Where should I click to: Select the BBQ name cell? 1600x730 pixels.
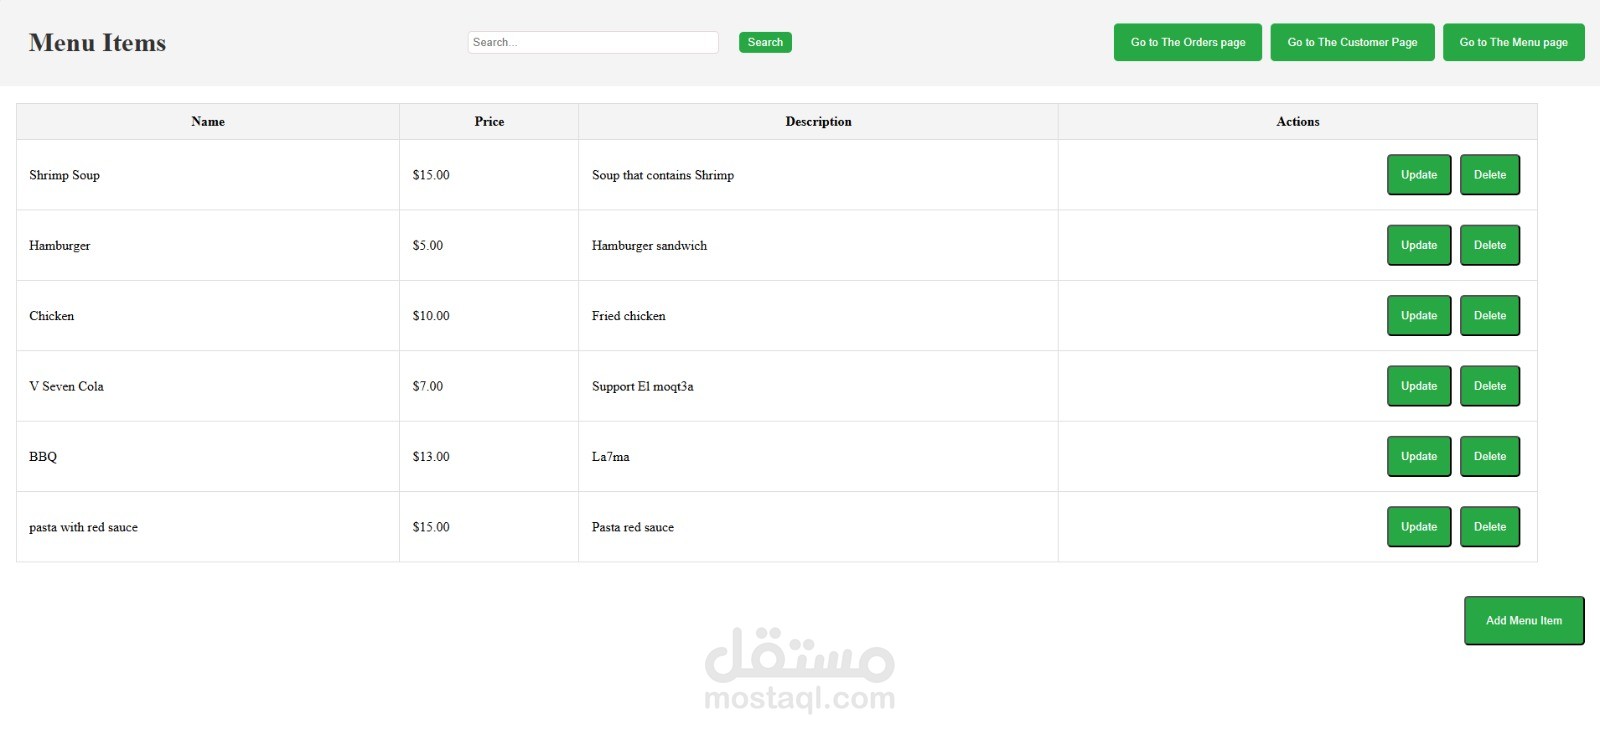[x=208, y=457]
